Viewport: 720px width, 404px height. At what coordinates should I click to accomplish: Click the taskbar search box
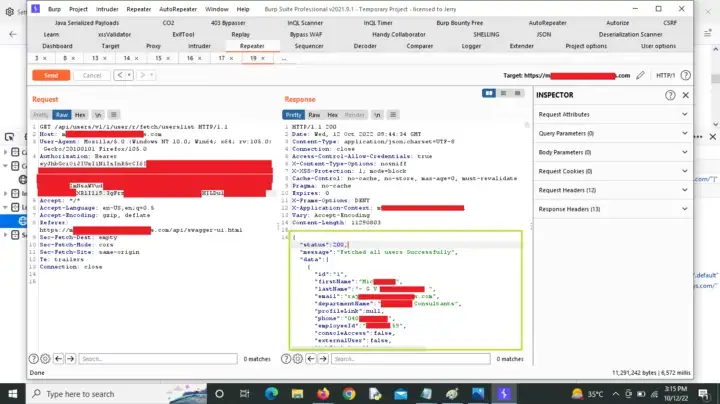click(x=117, y=393)
